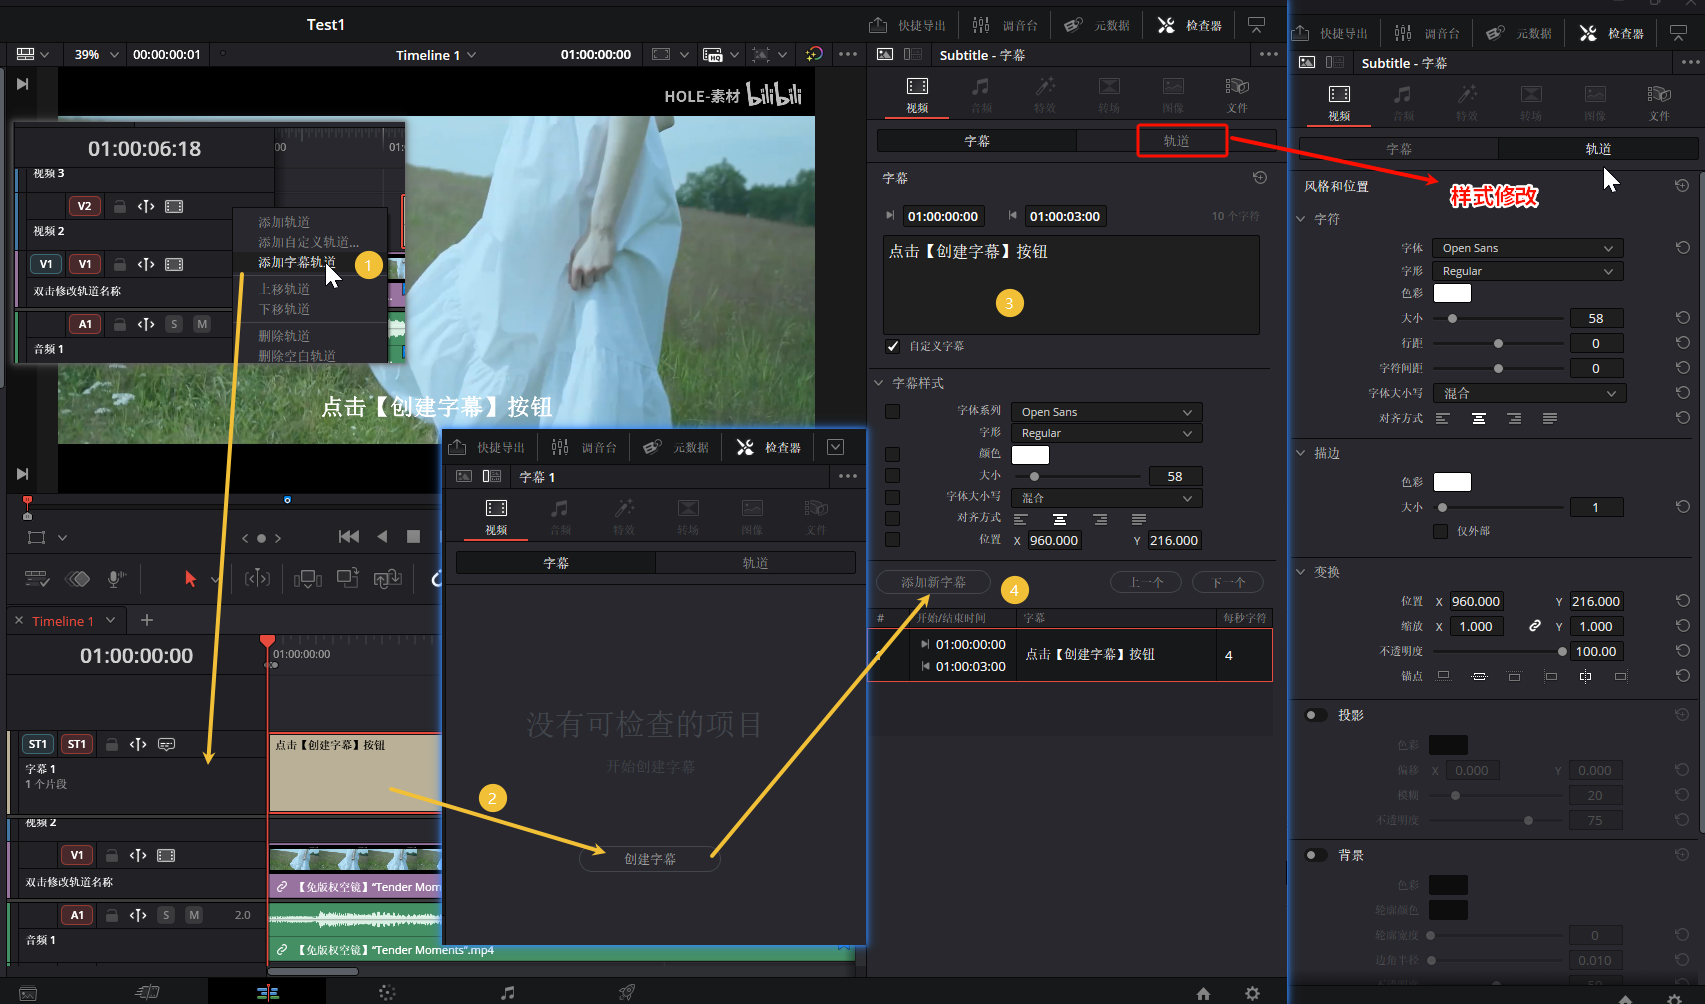Collapse the 变换 section
The width and height of the screenshot is (1705, 1004).
coord(1301,572)
